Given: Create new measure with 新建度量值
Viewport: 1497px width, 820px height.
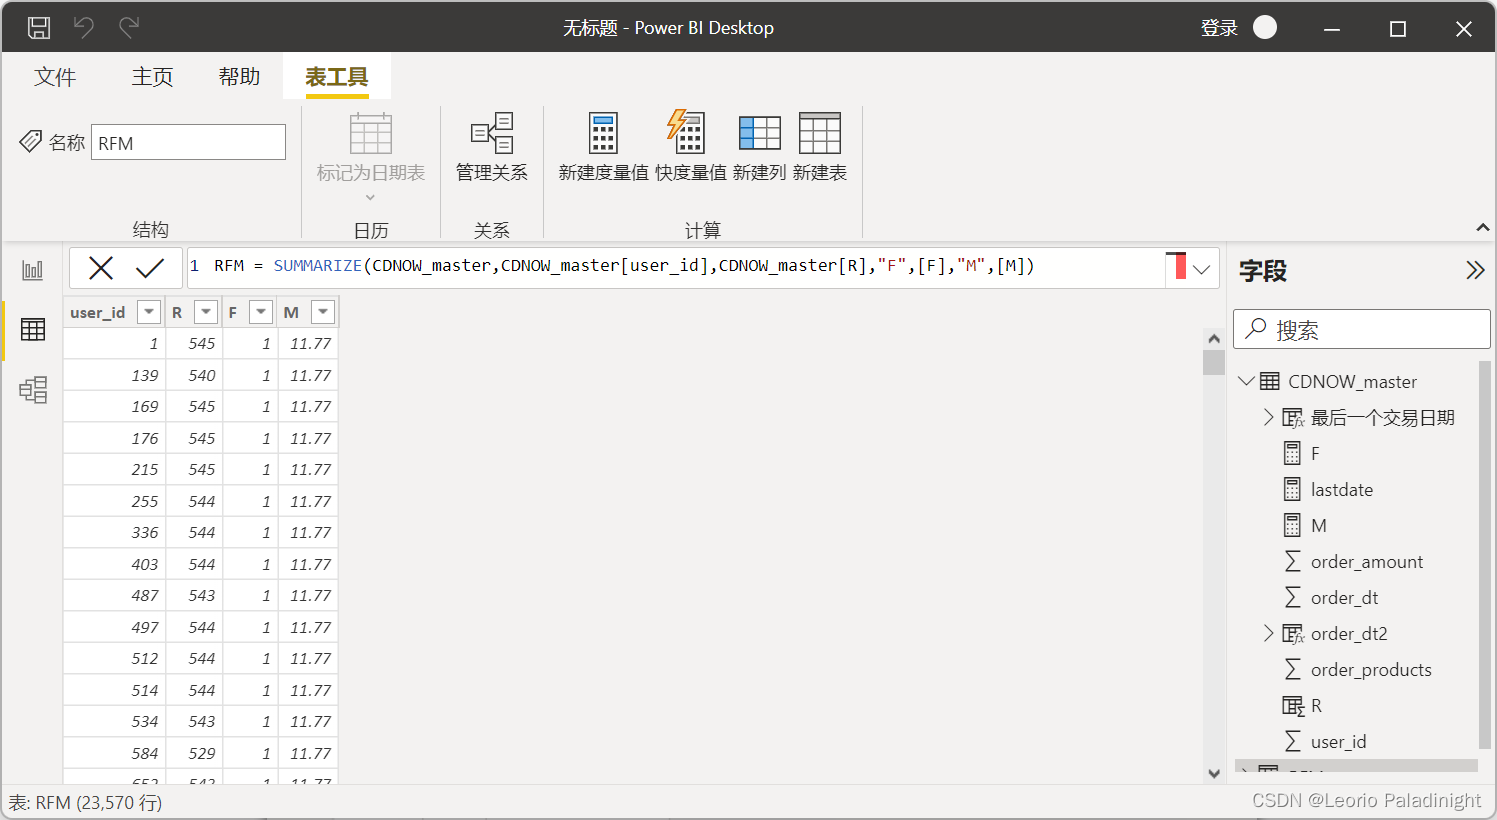Looking at the screenshot, I should click(603, 147).
